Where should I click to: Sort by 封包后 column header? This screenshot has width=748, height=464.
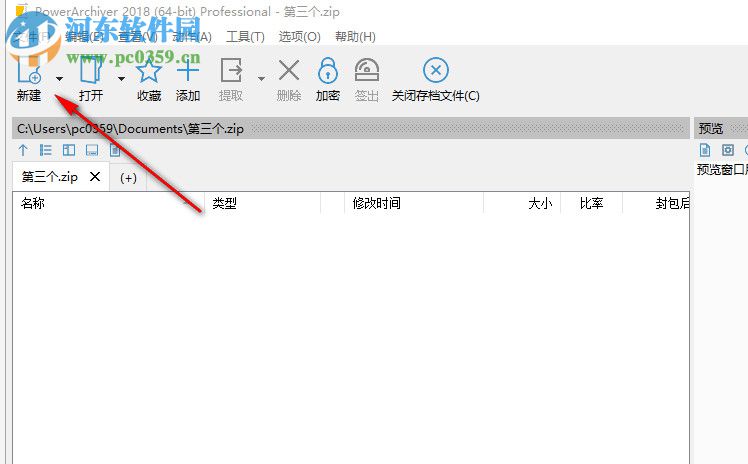(656, 203)
